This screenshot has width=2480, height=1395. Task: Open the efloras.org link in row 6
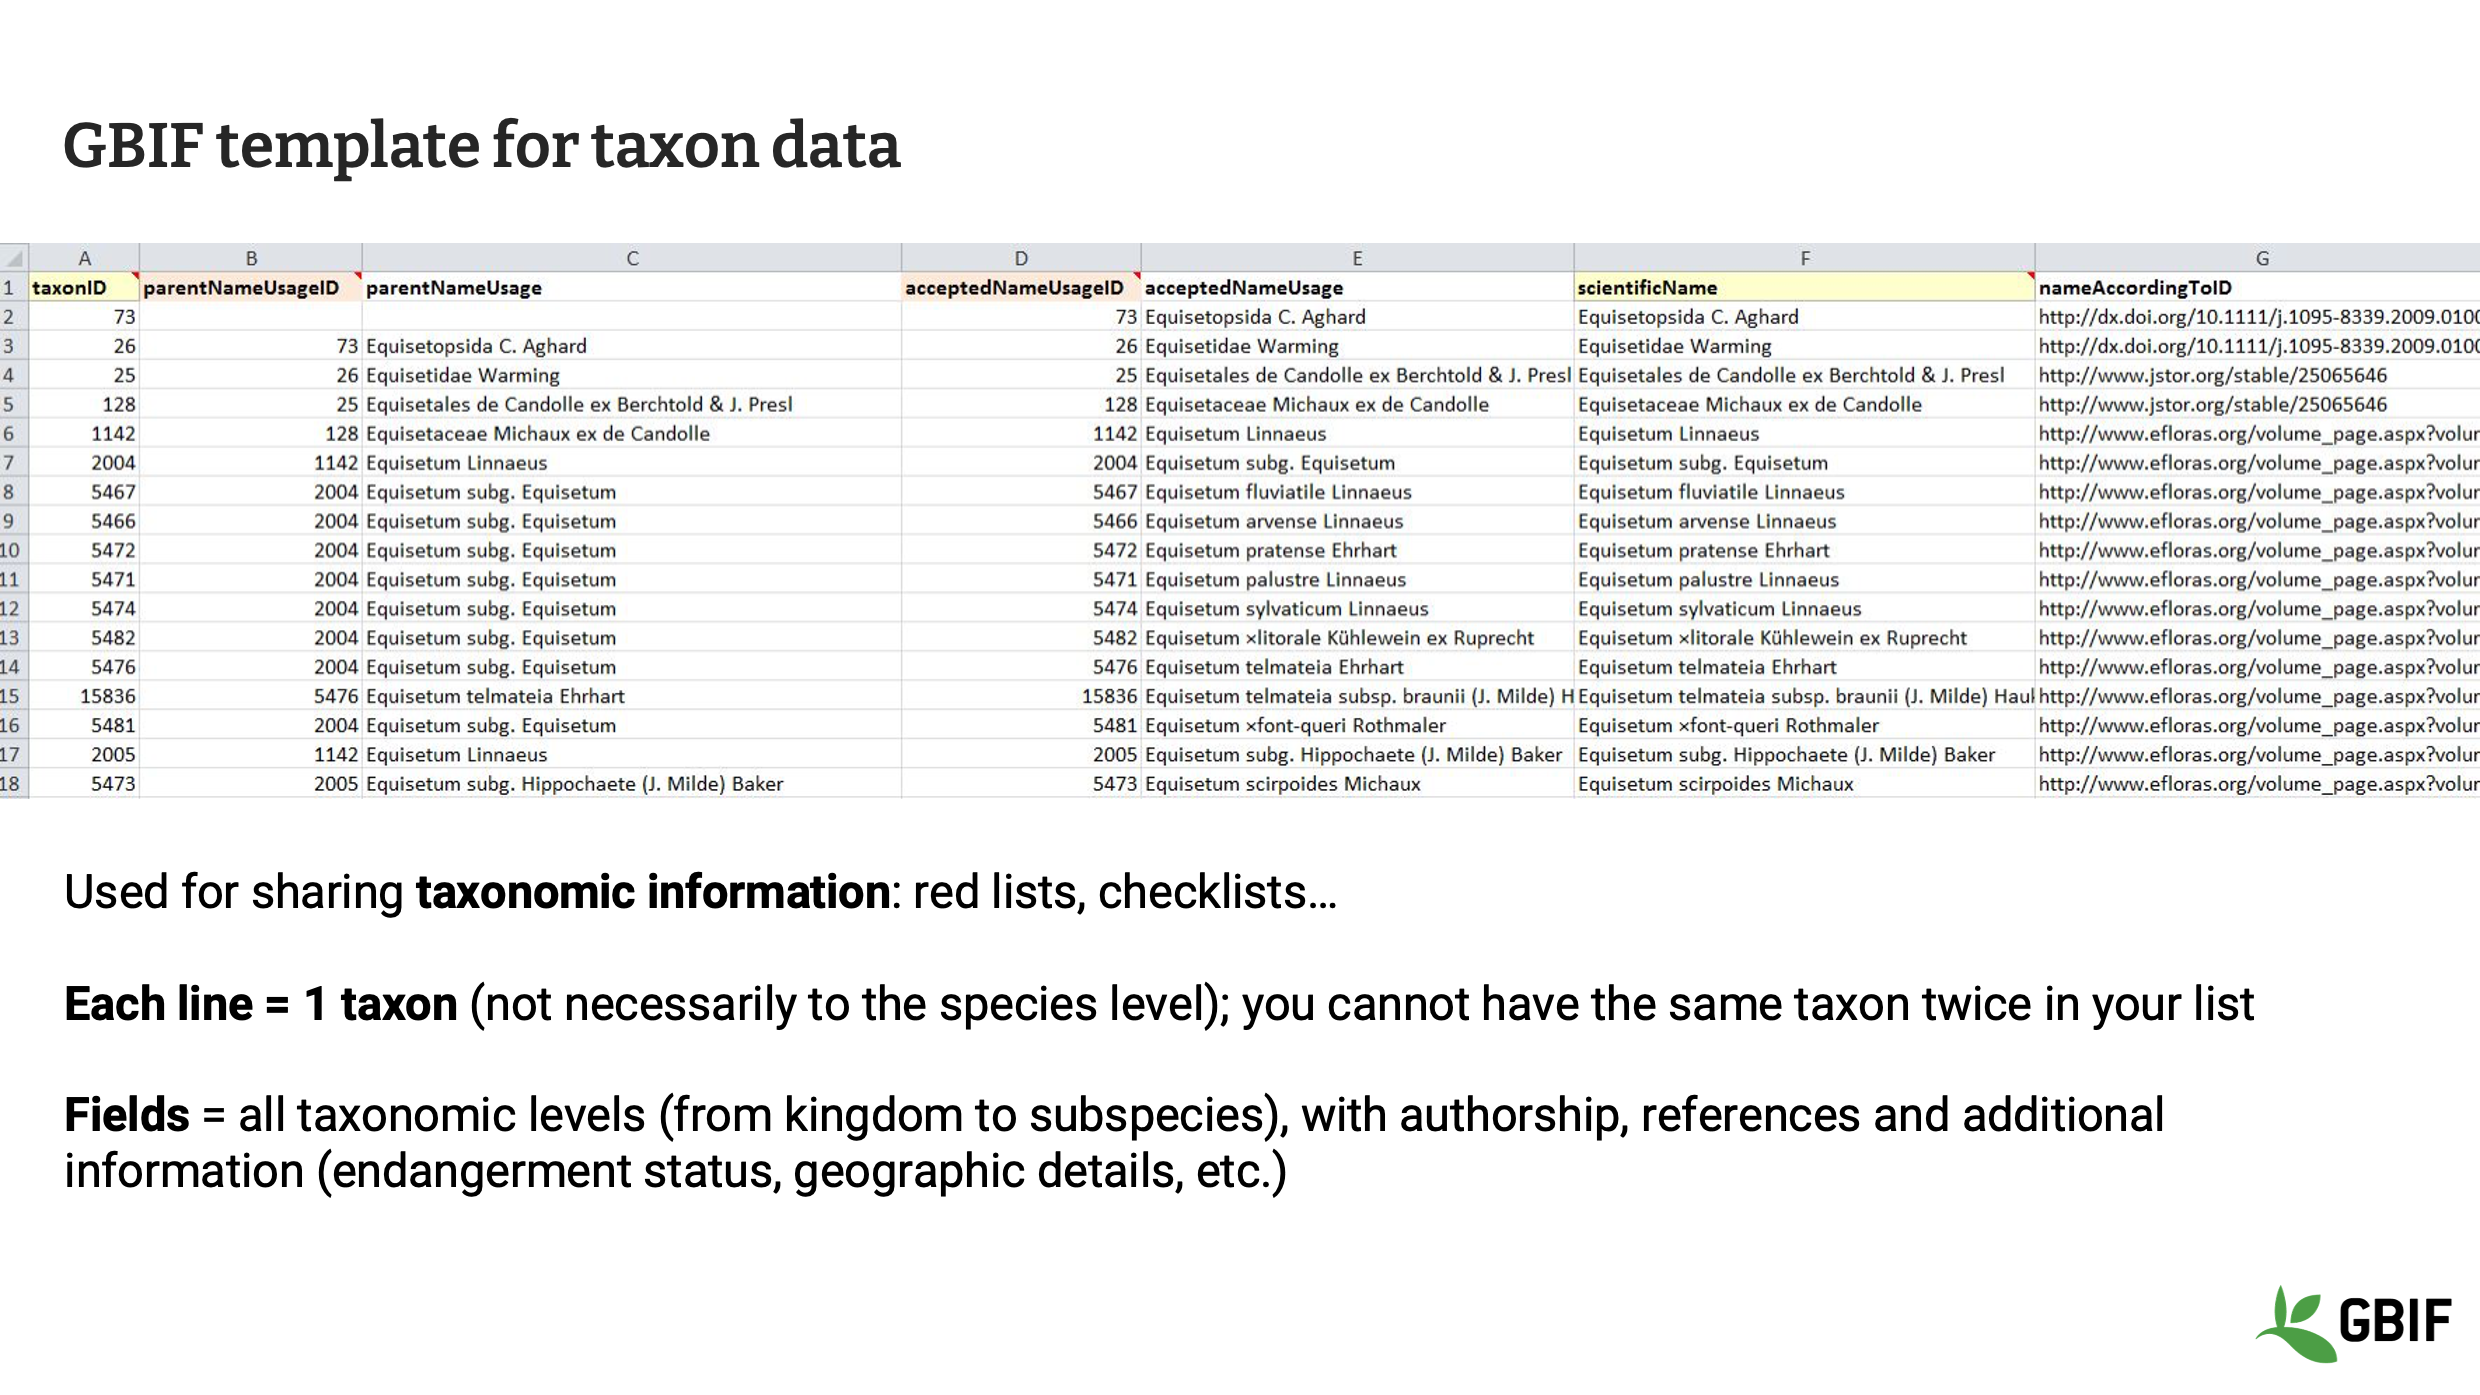tap(2258, 433)
